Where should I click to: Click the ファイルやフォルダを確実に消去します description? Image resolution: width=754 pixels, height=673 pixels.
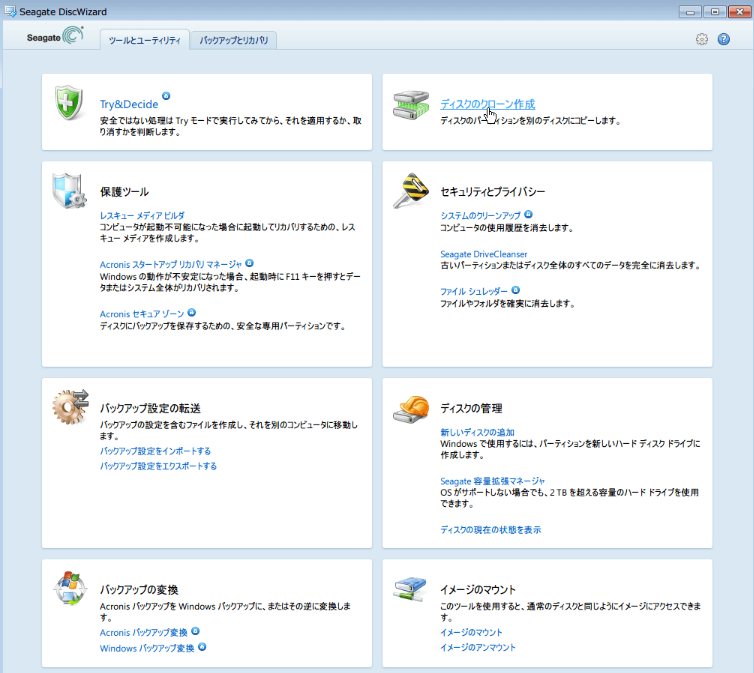tap(508, 303)
